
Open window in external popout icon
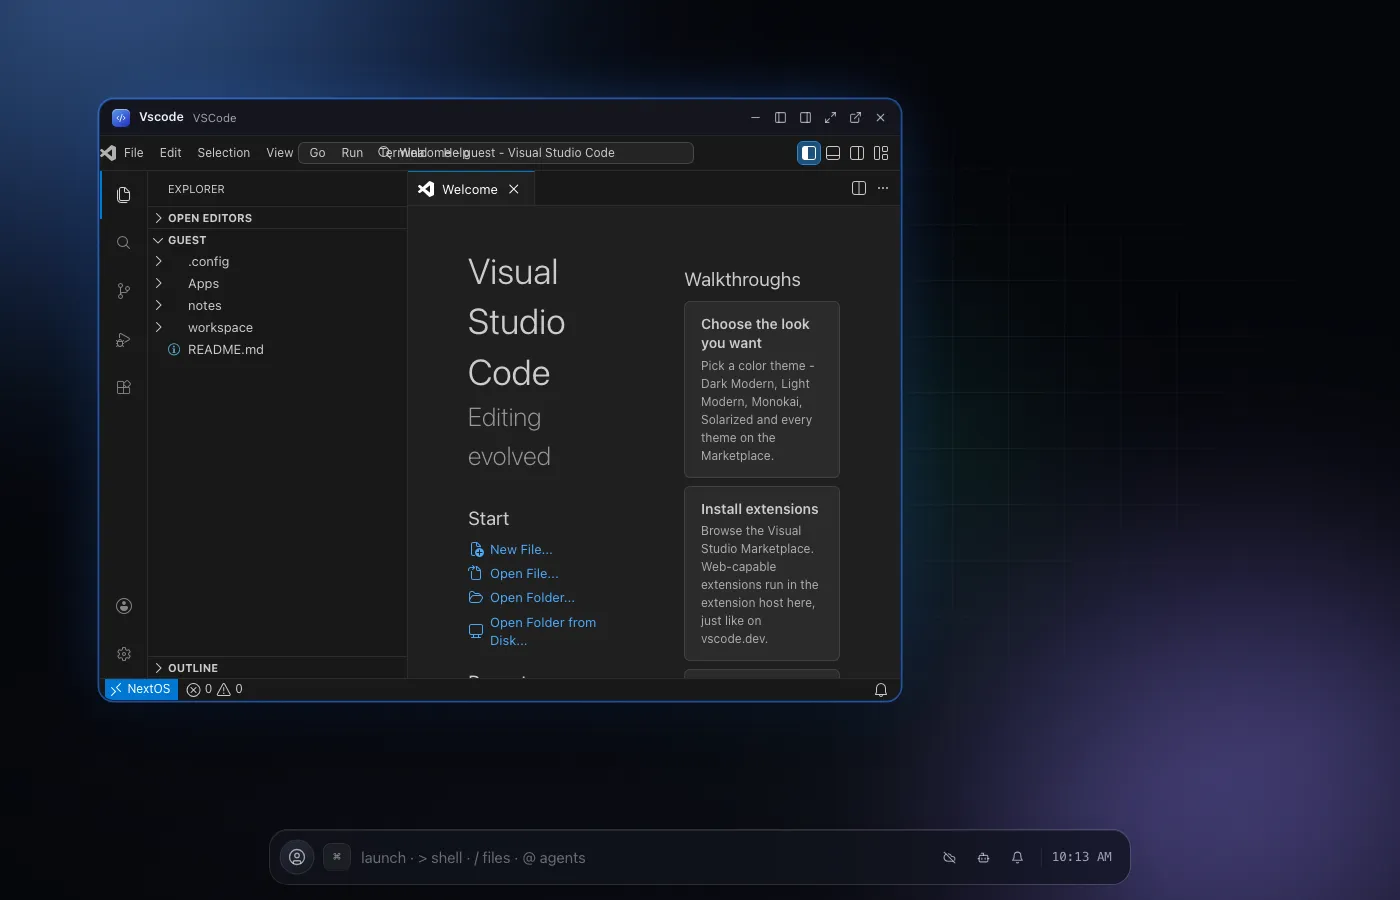pyautogui.click(x=856, y=117)
